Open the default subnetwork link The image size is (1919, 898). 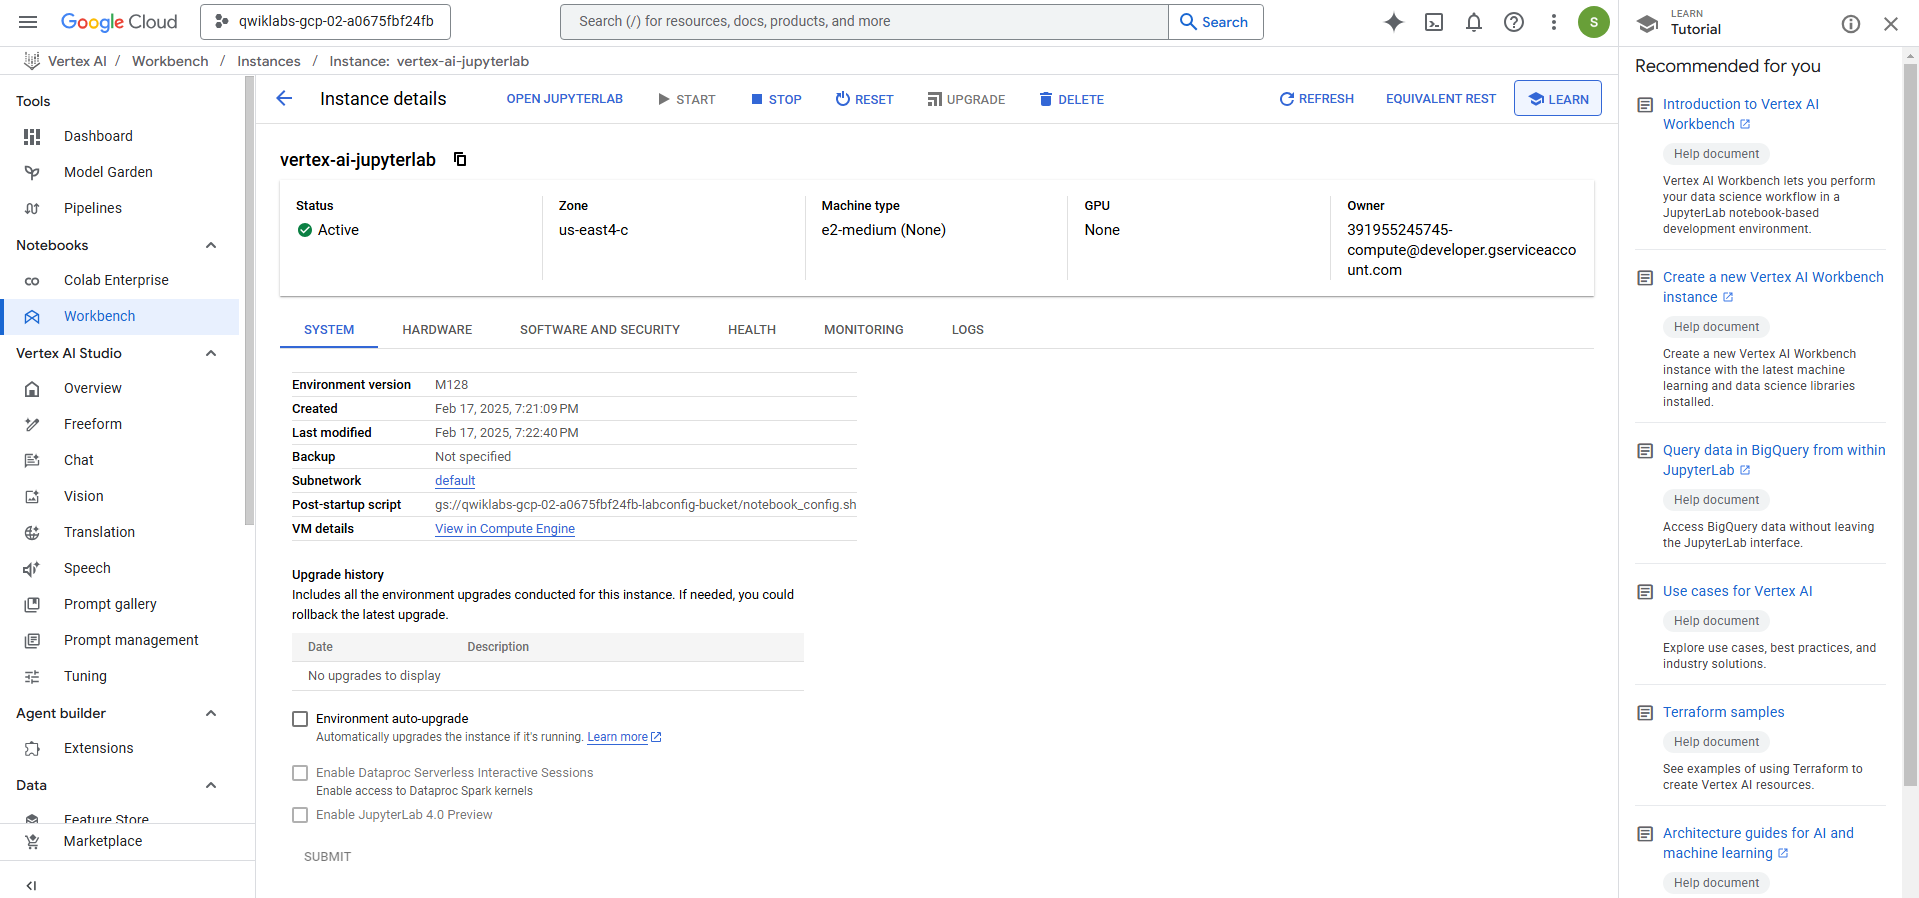click(x=455, y=481)
